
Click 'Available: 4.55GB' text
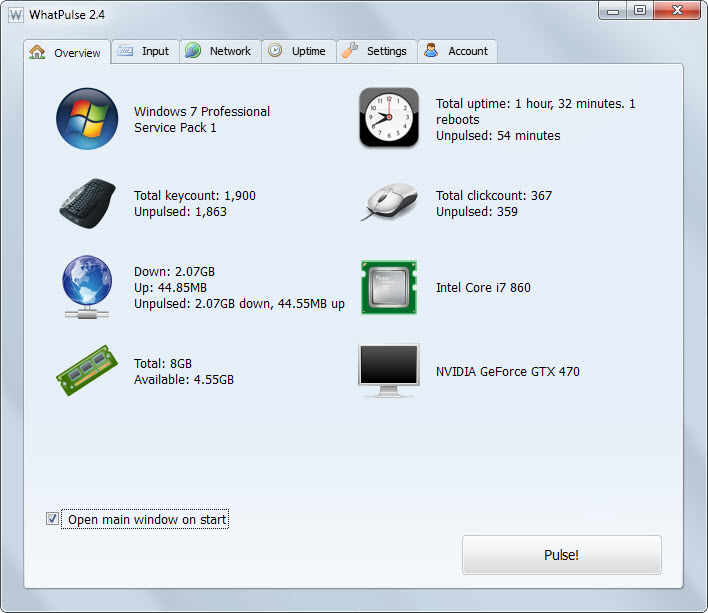point(184,380)
